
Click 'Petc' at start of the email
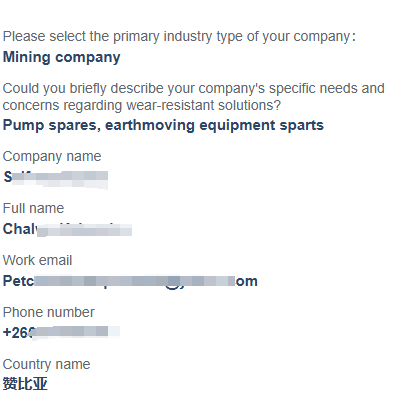coord(18,281)
